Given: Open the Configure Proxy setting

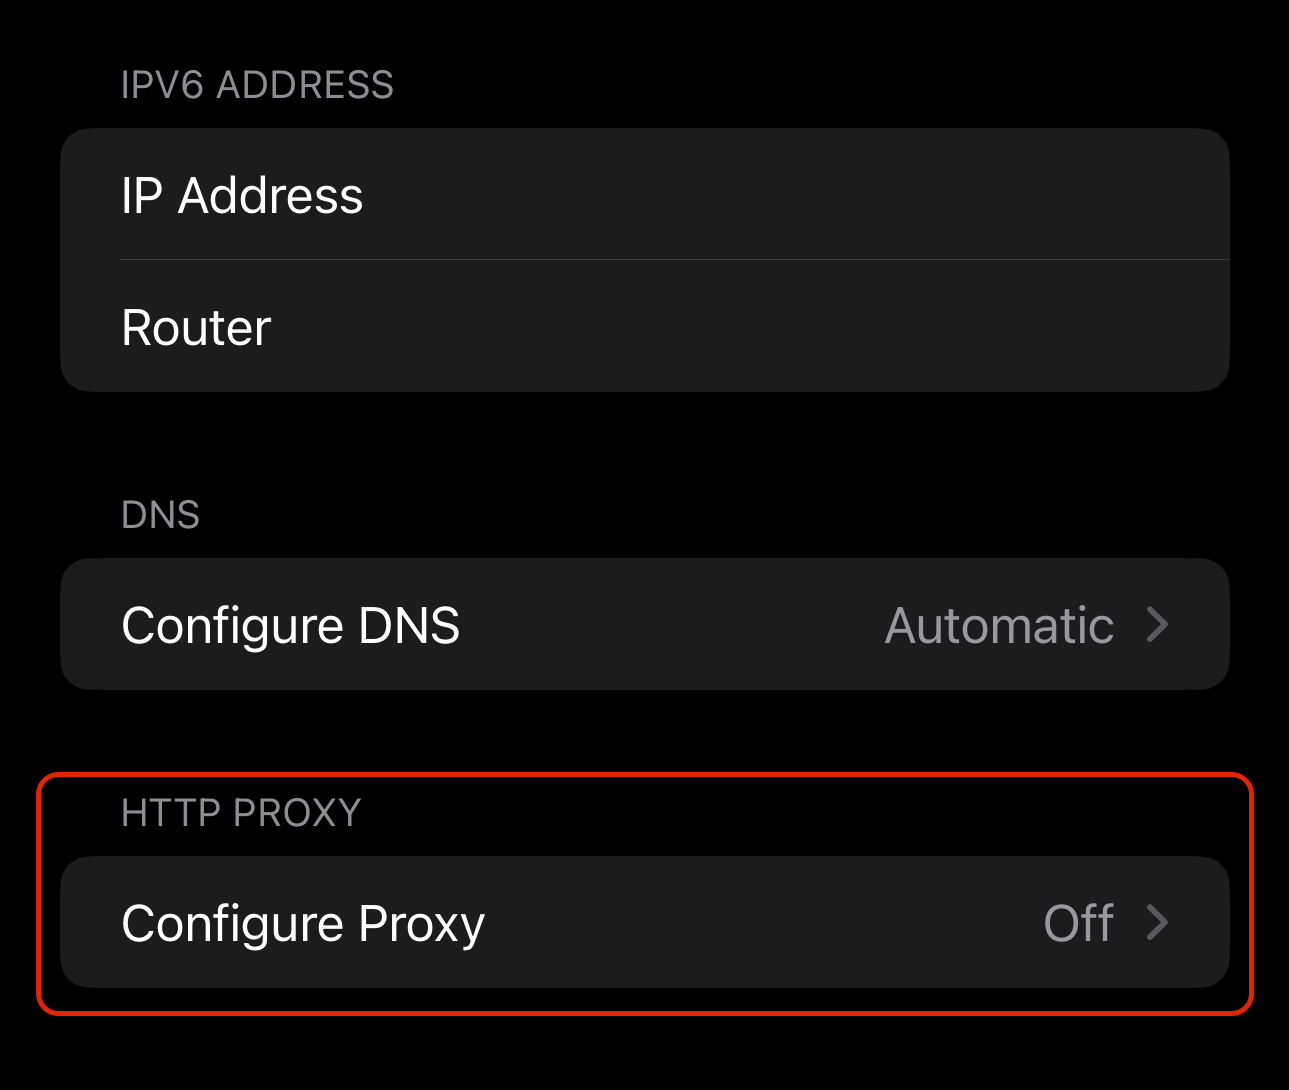Looking at the screenshot, I should (x=303, y=924).
